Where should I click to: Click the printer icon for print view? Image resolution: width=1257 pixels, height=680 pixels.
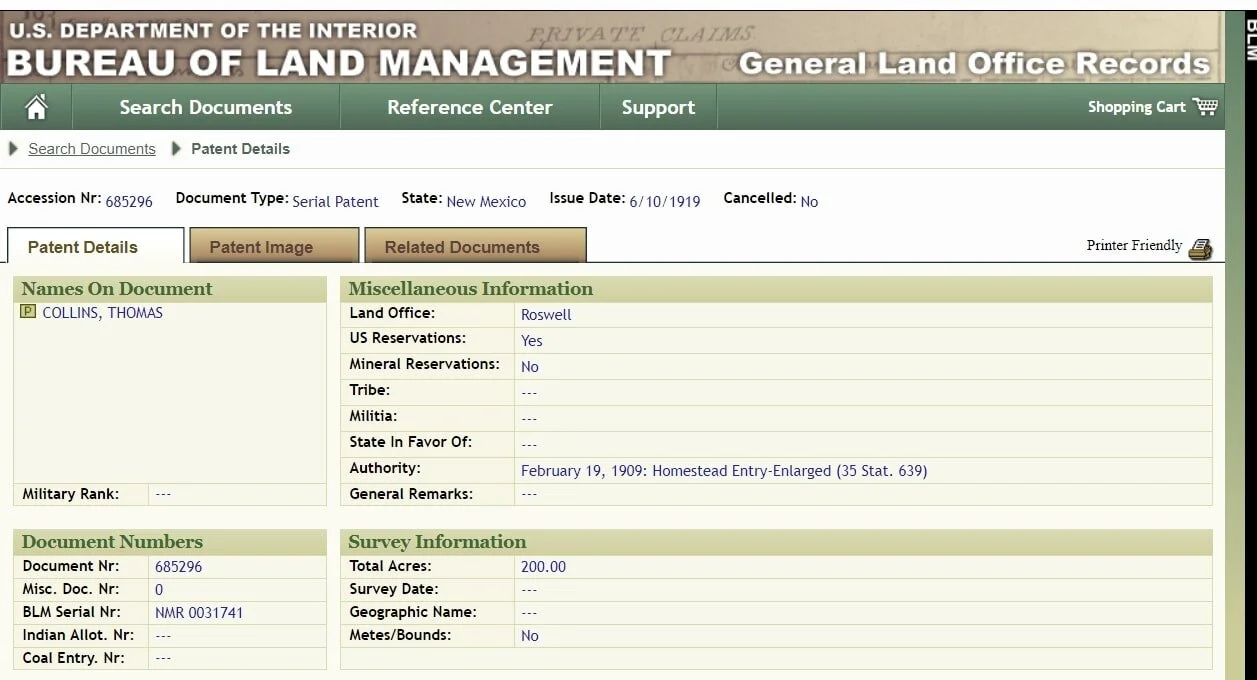click(x=1200, y=249)
